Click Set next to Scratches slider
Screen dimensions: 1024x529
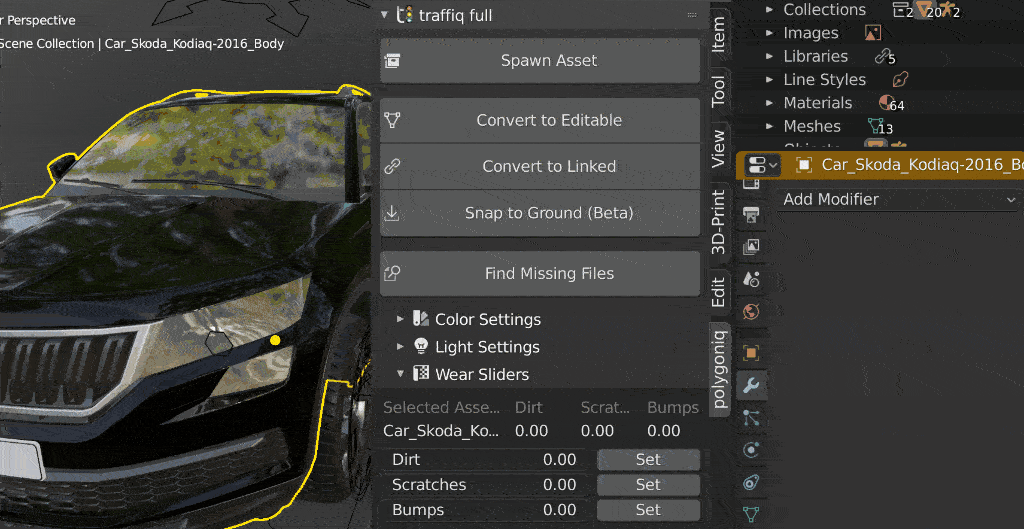(x=648, y=485)
